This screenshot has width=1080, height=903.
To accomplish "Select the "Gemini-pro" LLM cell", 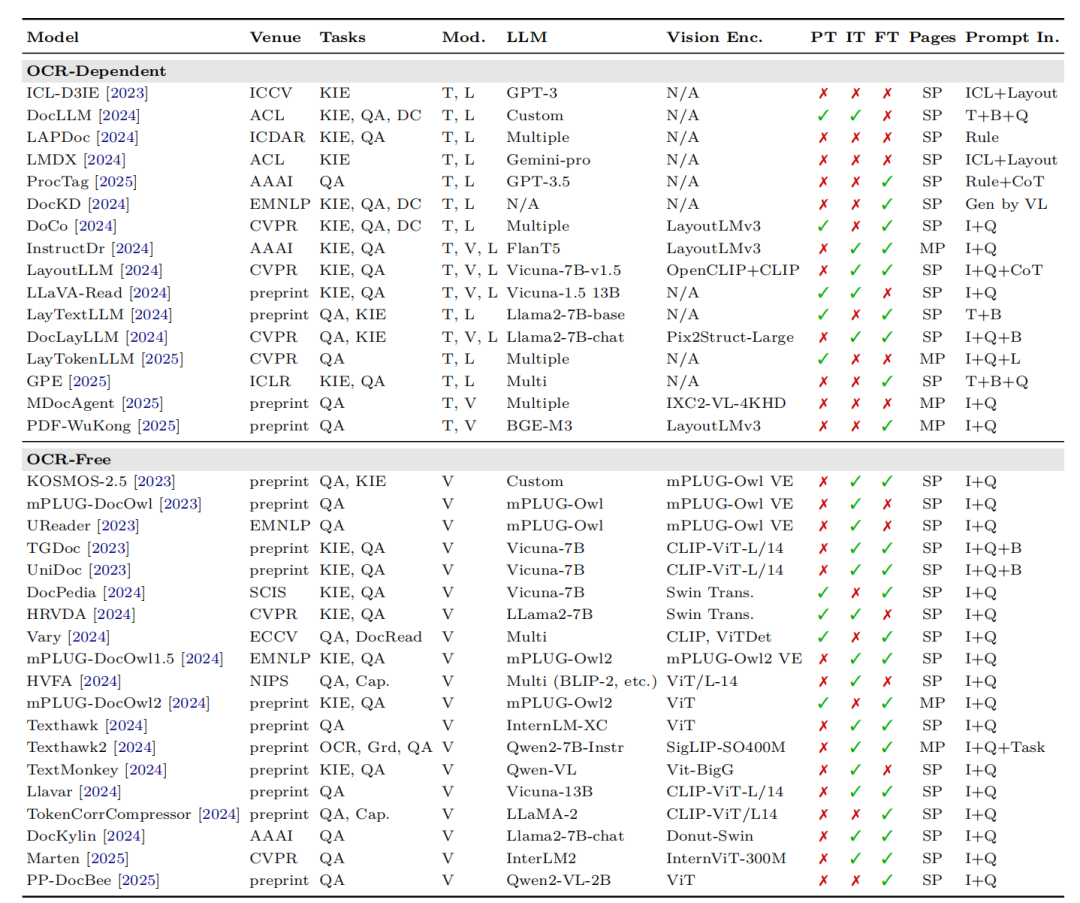I will 548,160.
